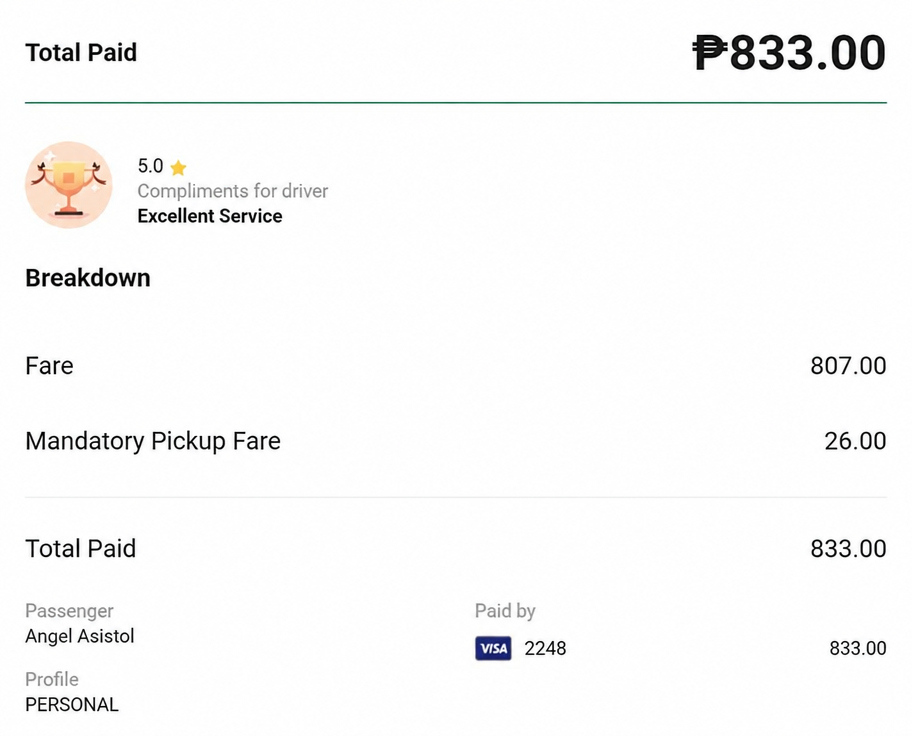Click the Breakdown section heading

tap(88, 278)
